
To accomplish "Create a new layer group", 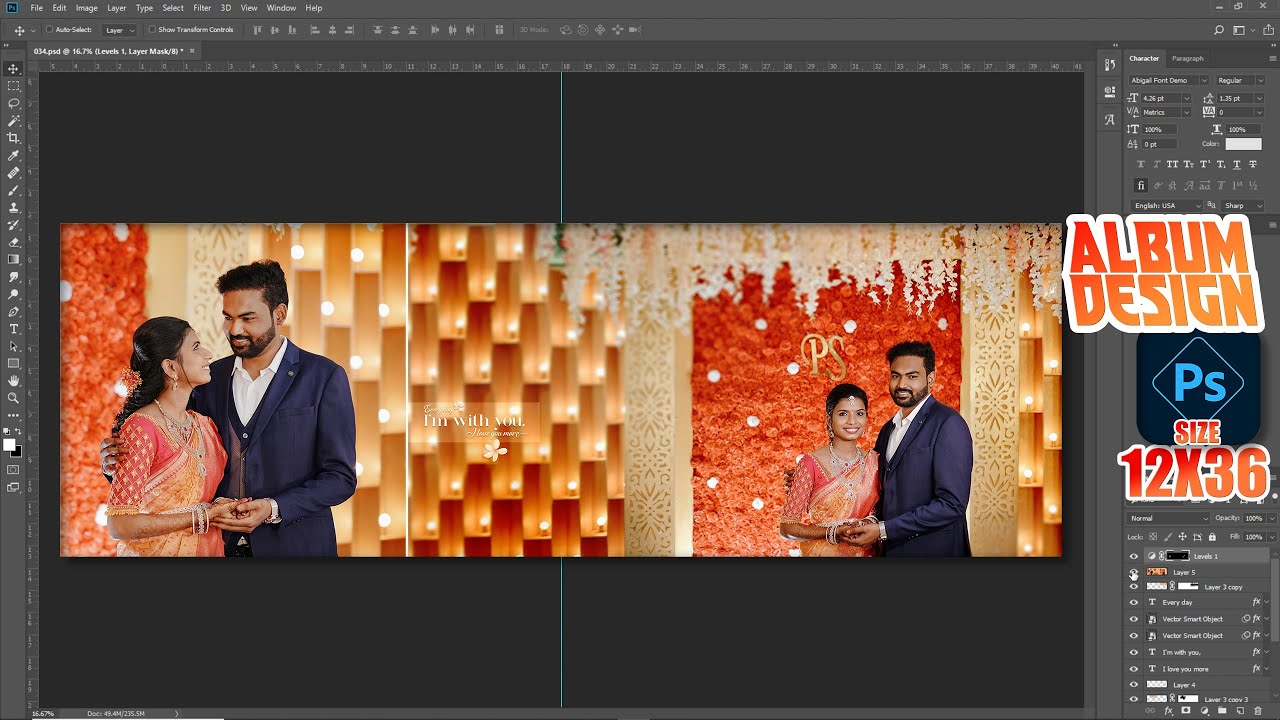I will click(1222, 711).
